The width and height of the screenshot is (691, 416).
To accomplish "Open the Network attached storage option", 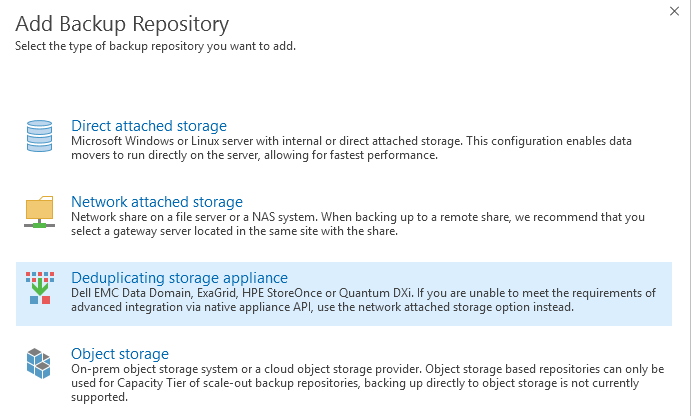I will 157,201.
